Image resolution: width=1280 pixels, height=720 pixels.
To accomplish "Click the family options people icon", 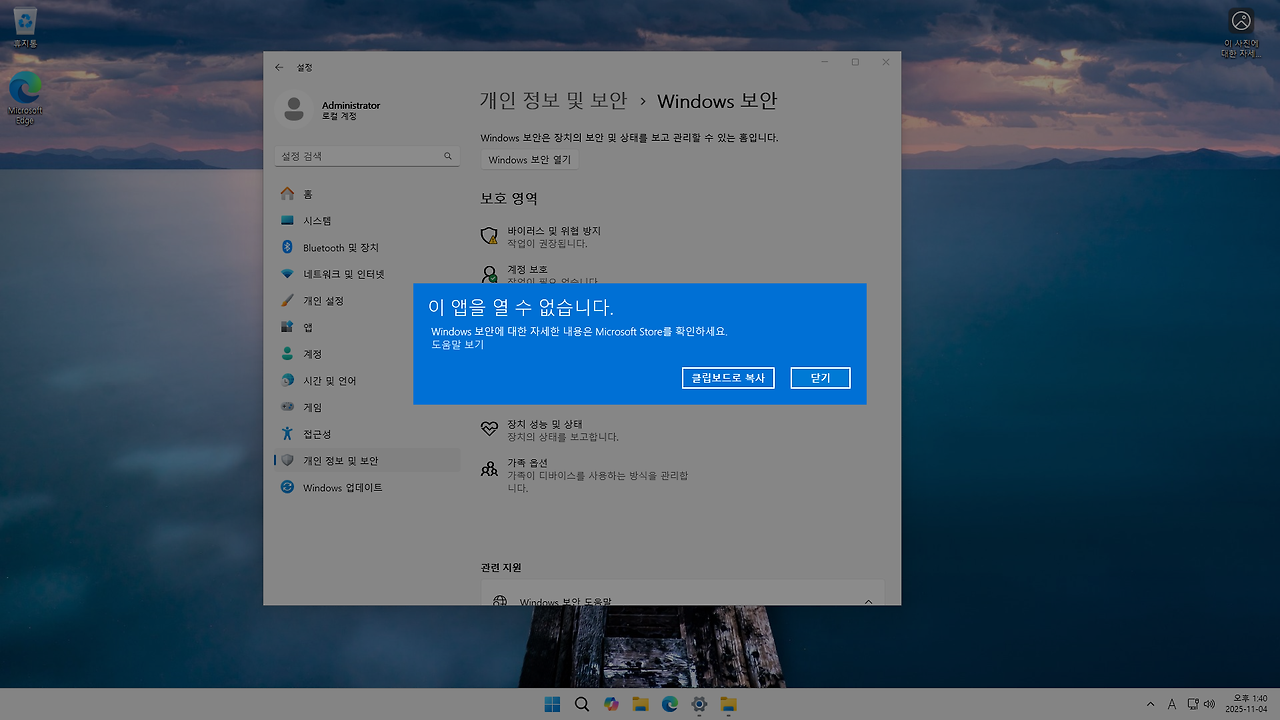I will point(489,468).
